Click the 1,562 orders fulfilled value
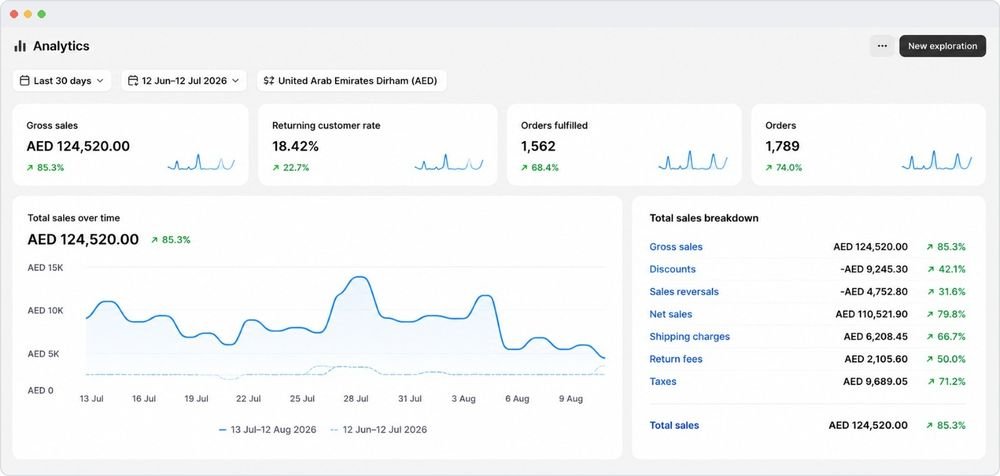The width and height of the screenshot is (1000, 476). tap(538, 146)
